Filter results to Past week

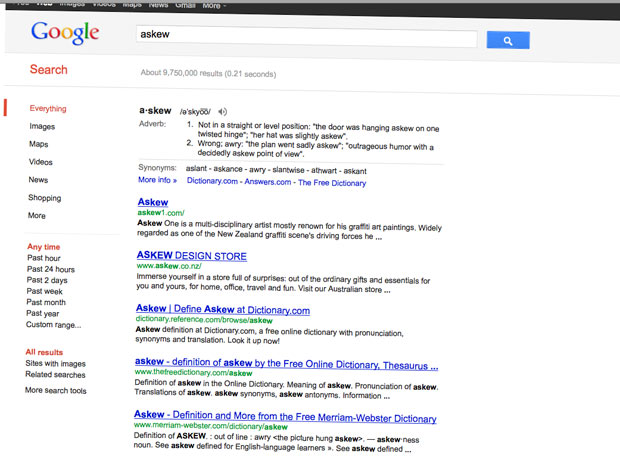[x=44, y=291]
